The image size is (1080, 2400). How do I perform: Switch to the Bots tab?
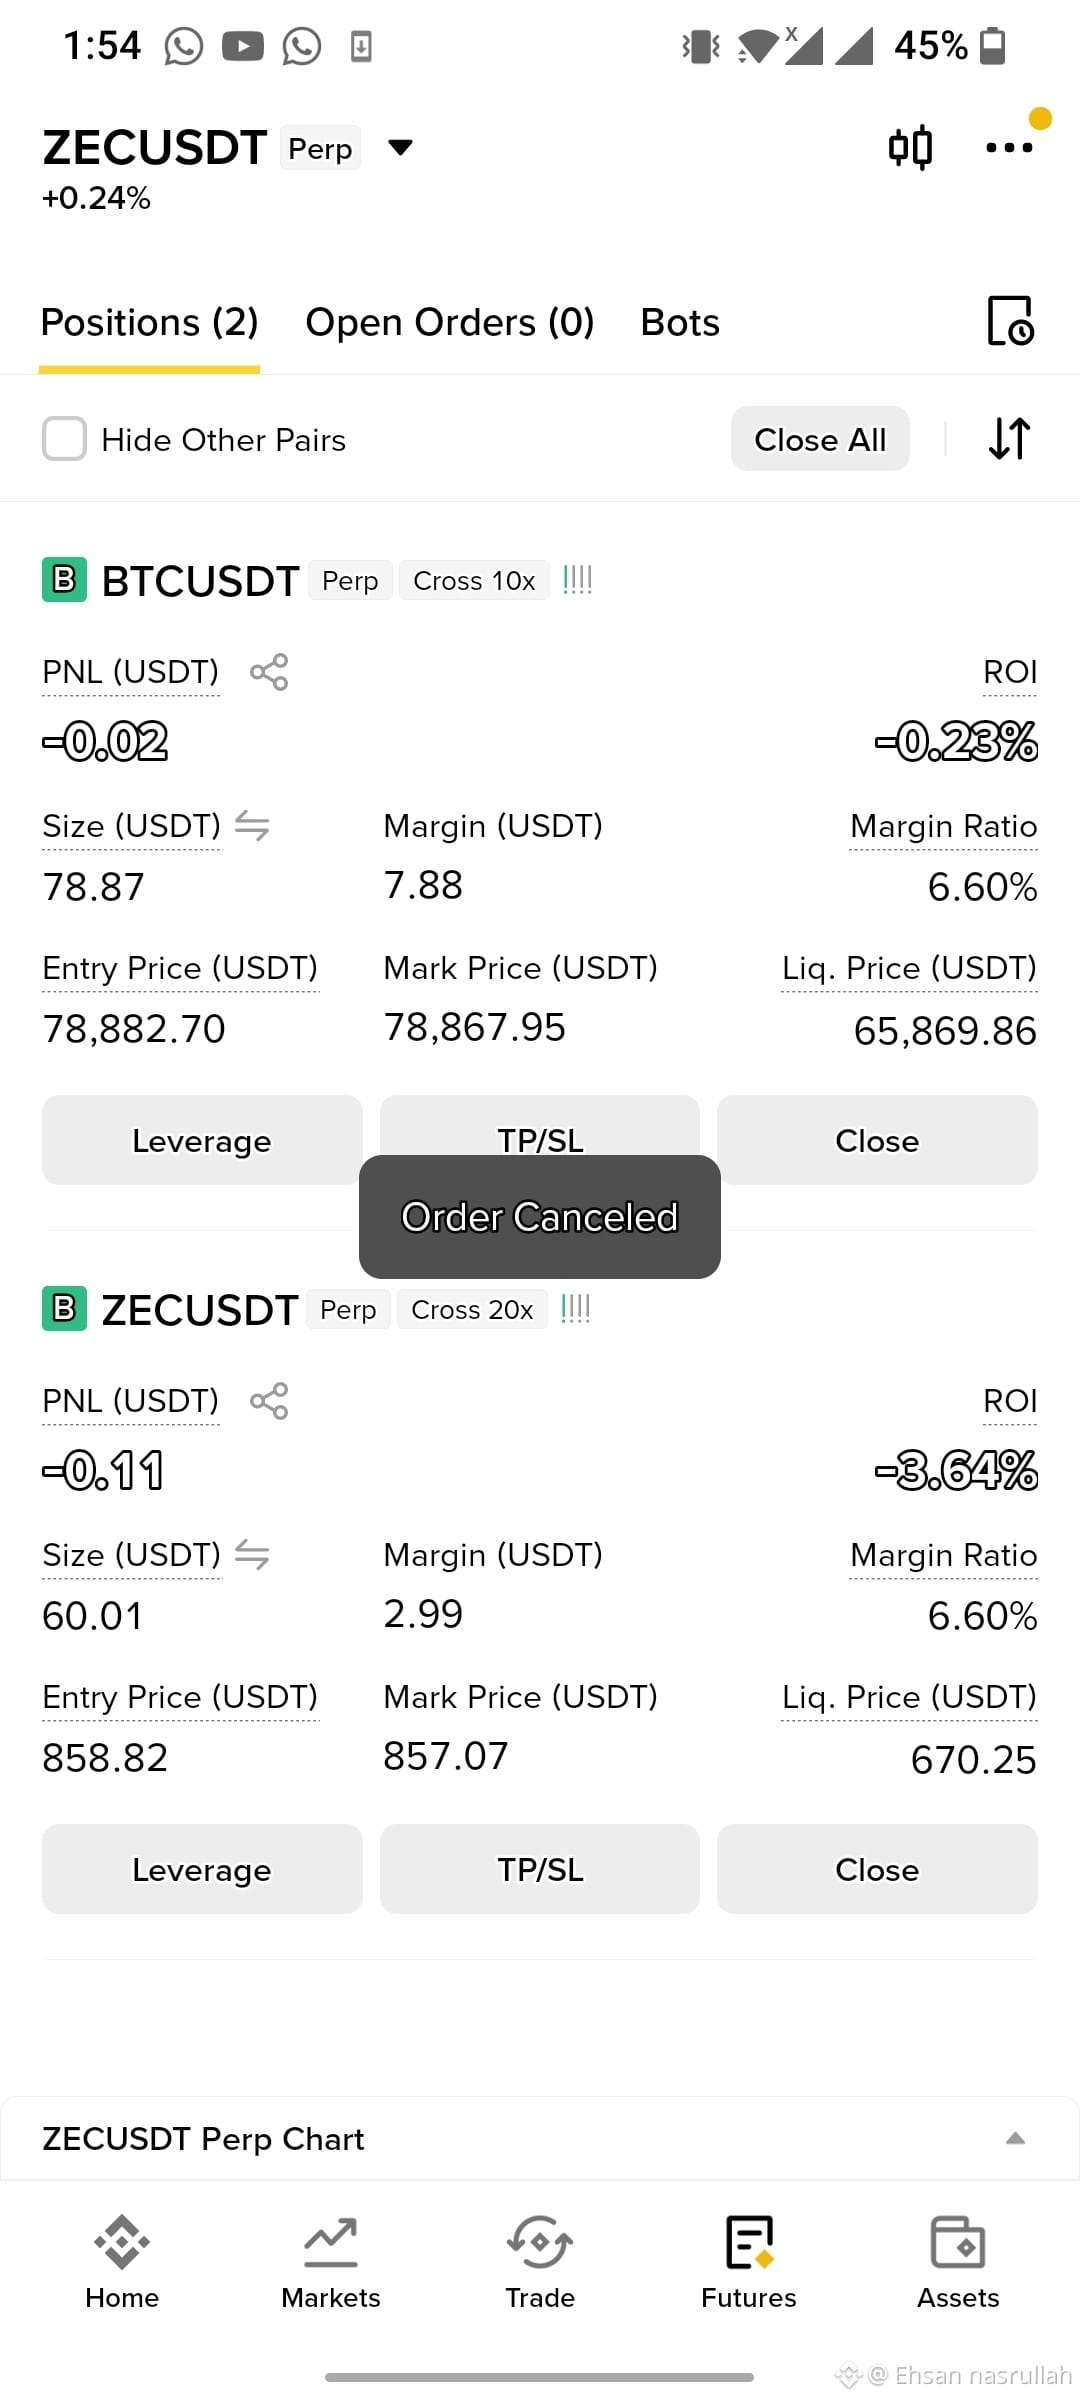coord(680,323)
